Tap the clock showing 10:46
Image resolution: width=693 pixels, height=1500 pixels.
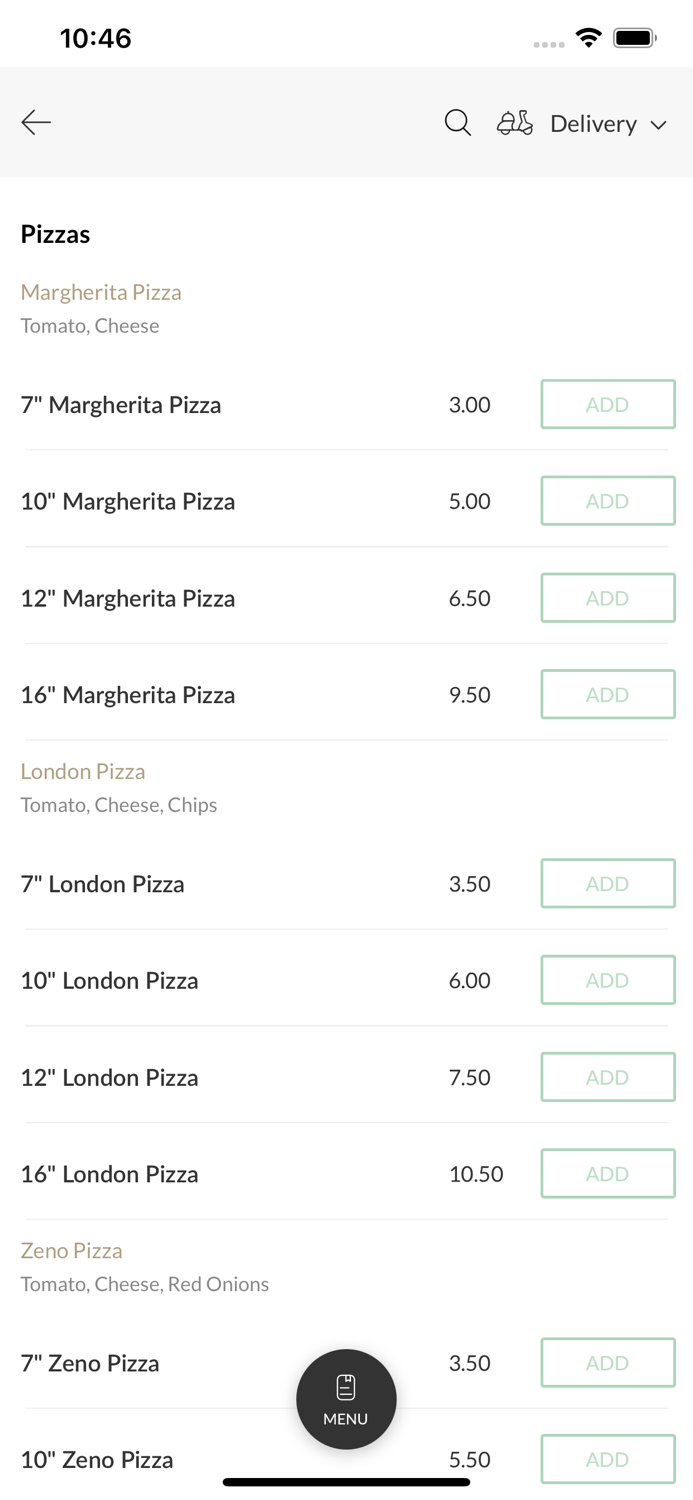(x=96, y=37)
